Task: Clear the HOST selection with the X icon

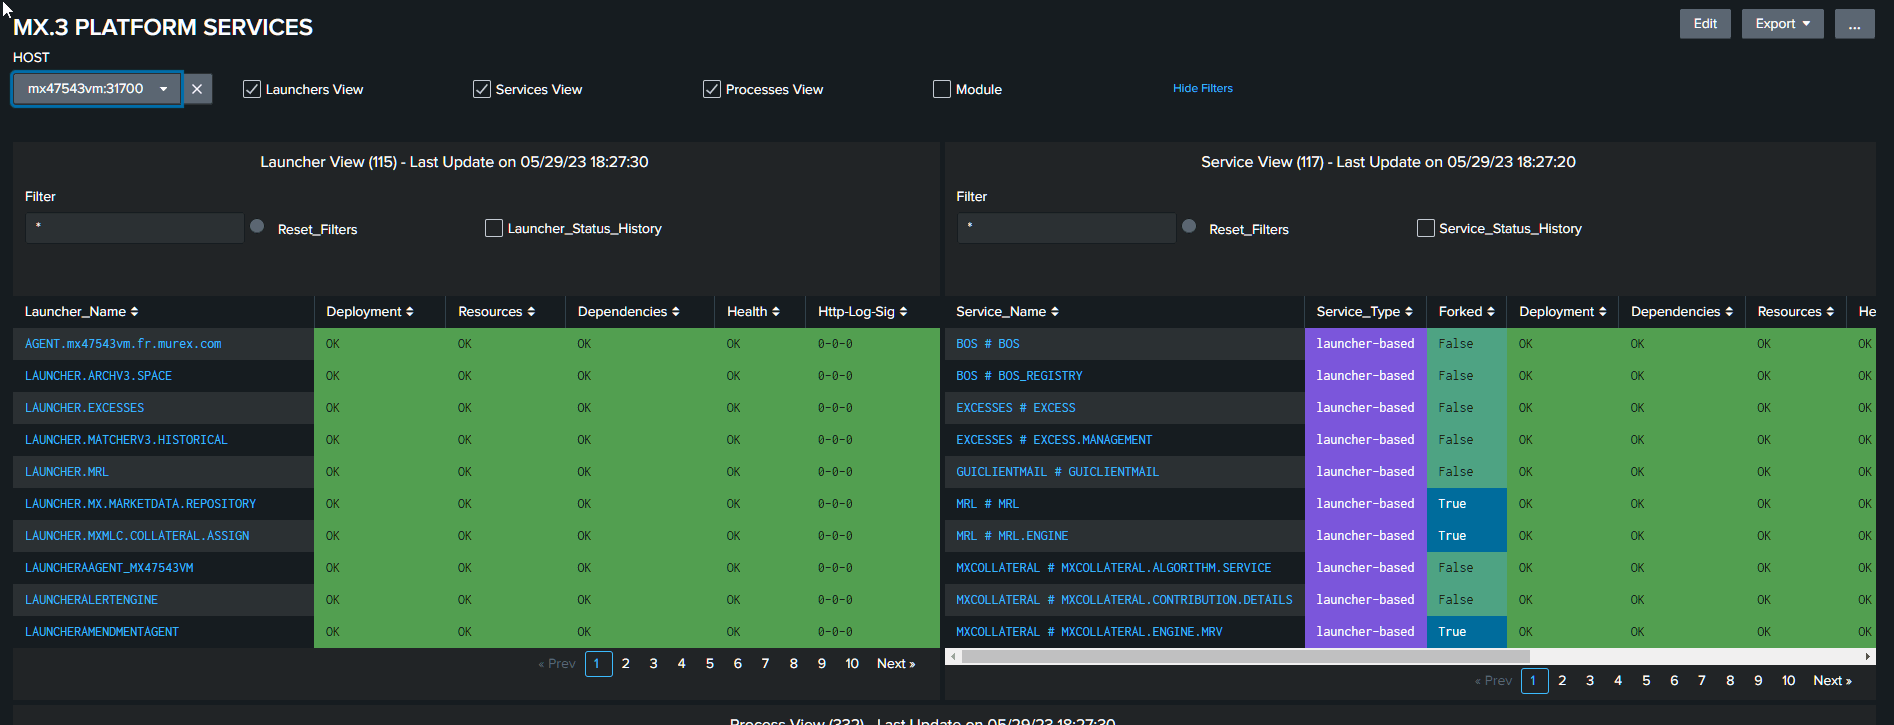Action: pyautogui.click(x=197, y=89)
